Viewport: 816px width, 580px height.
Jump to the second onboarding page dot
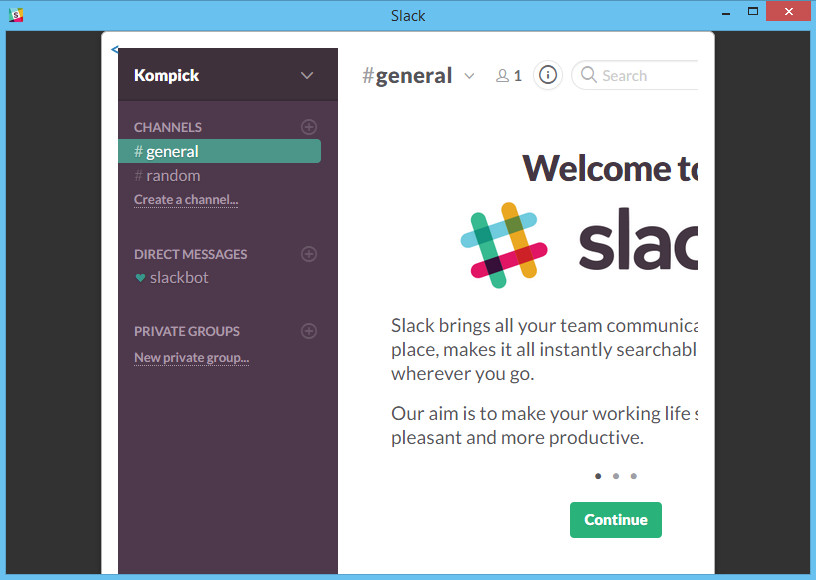616,476
